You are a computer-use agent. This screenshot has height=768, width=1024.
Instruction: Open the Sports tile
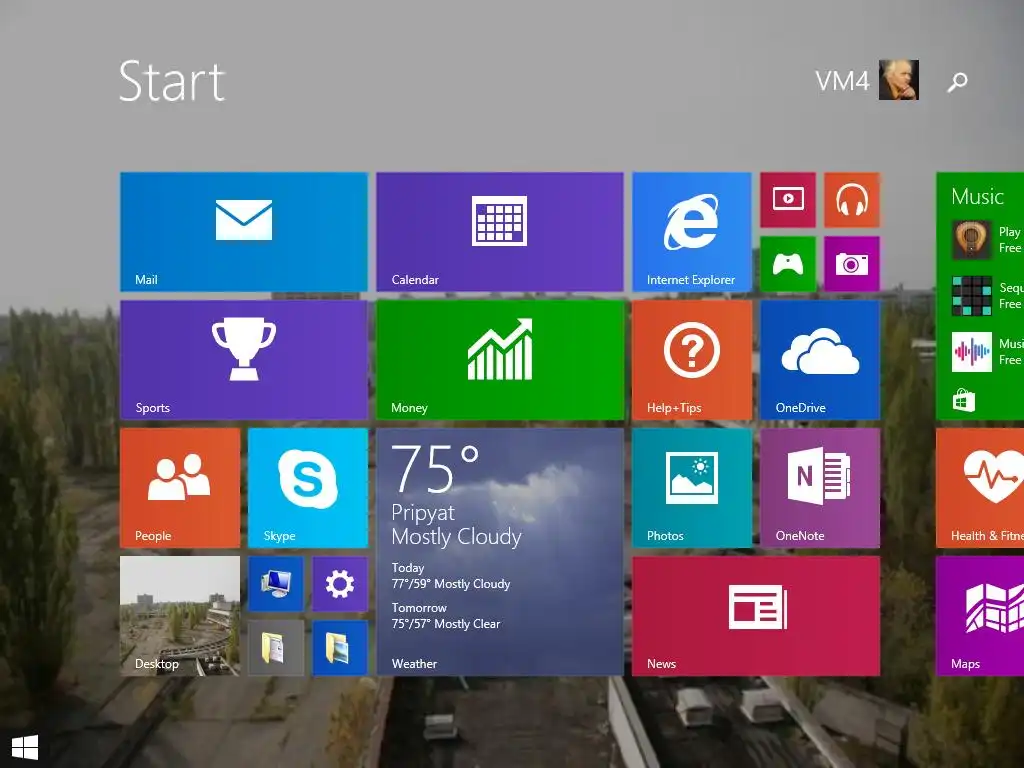[x=244, y=360]
